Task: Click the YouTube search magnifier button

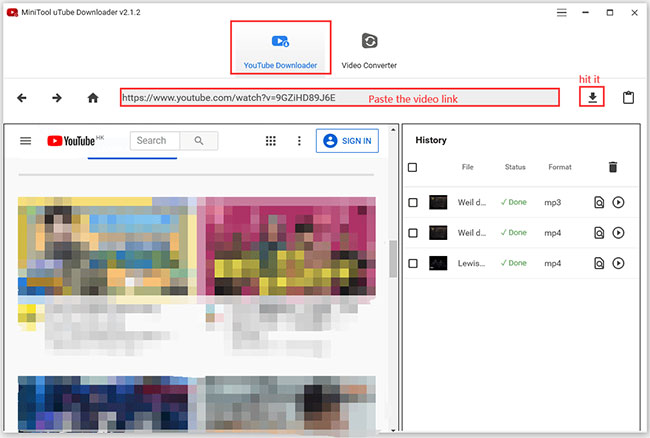Action: (199, 140)
